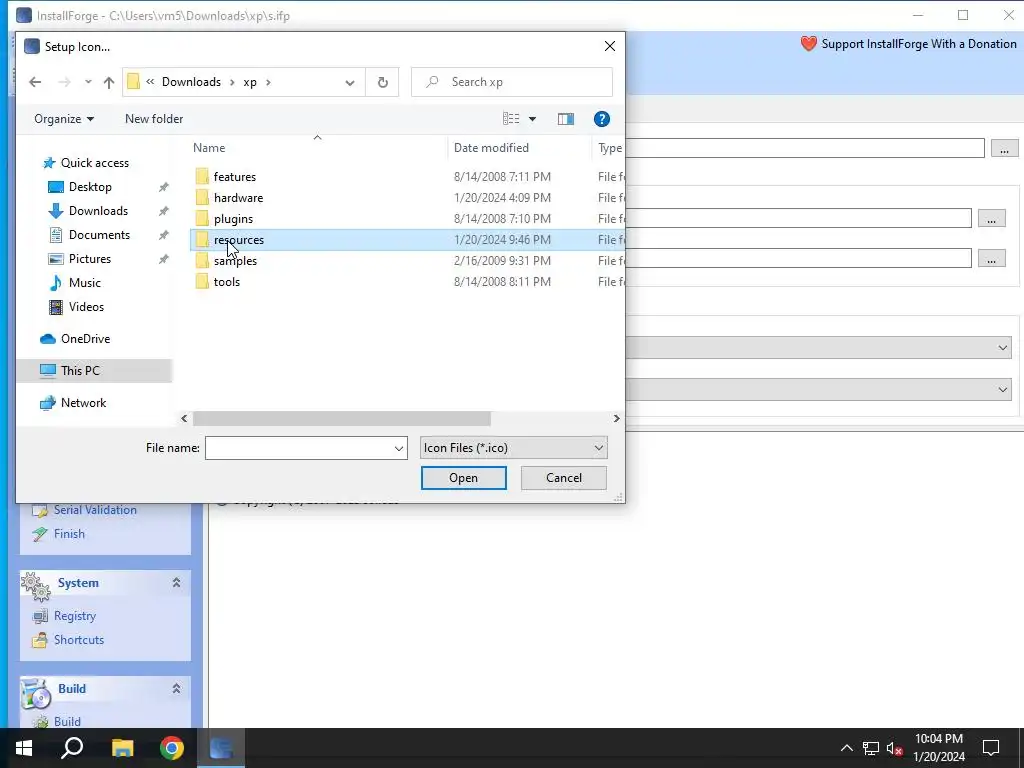The width and height of the screenshot is (1024, 768).
Task: Click first browse button in InstallForge window
Action: coord(1004,148)
